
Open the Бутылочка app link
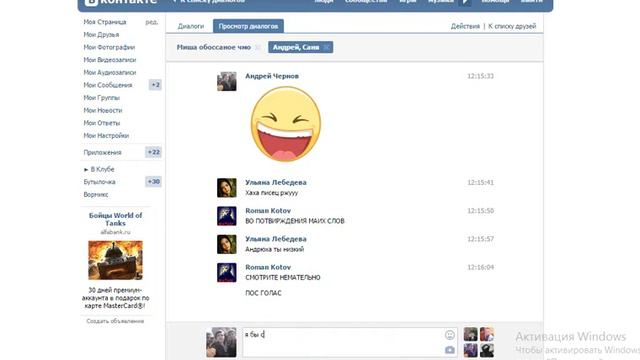[100, 182]
